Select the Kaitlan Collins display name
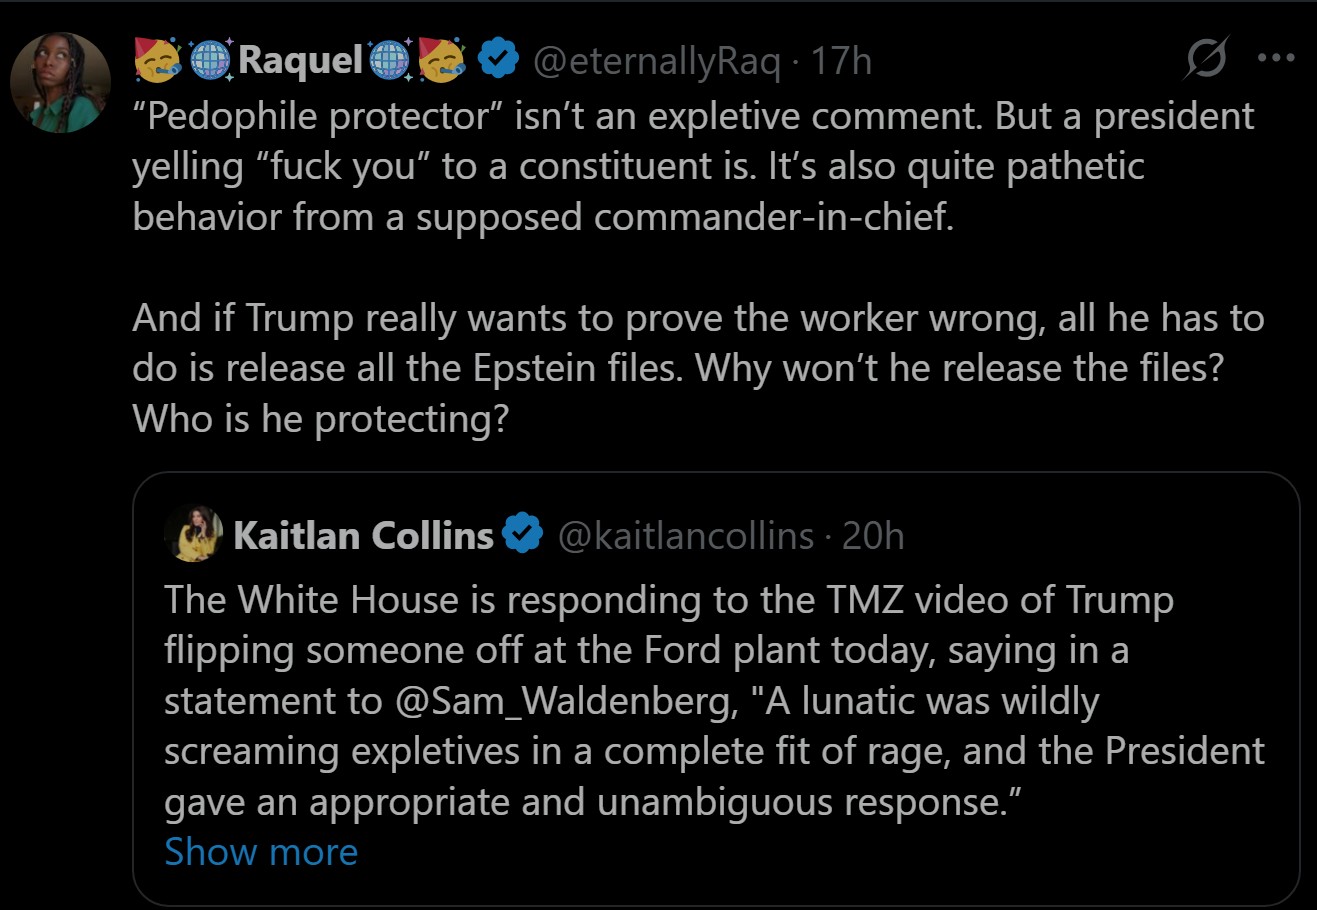This screenshot has width=1317, height=910. click(x=363, y=536)
